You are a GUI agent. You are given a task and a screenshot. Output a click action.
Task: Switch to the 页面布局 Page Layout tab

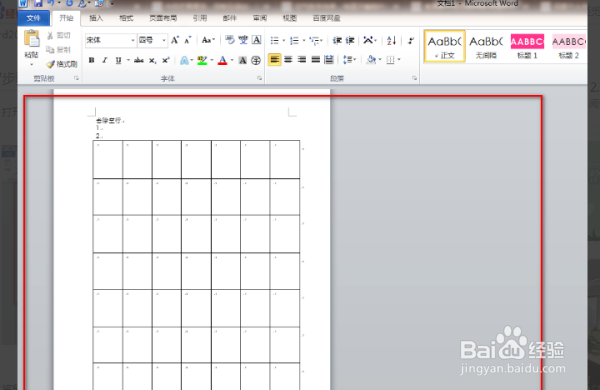[x=163, y=18]
